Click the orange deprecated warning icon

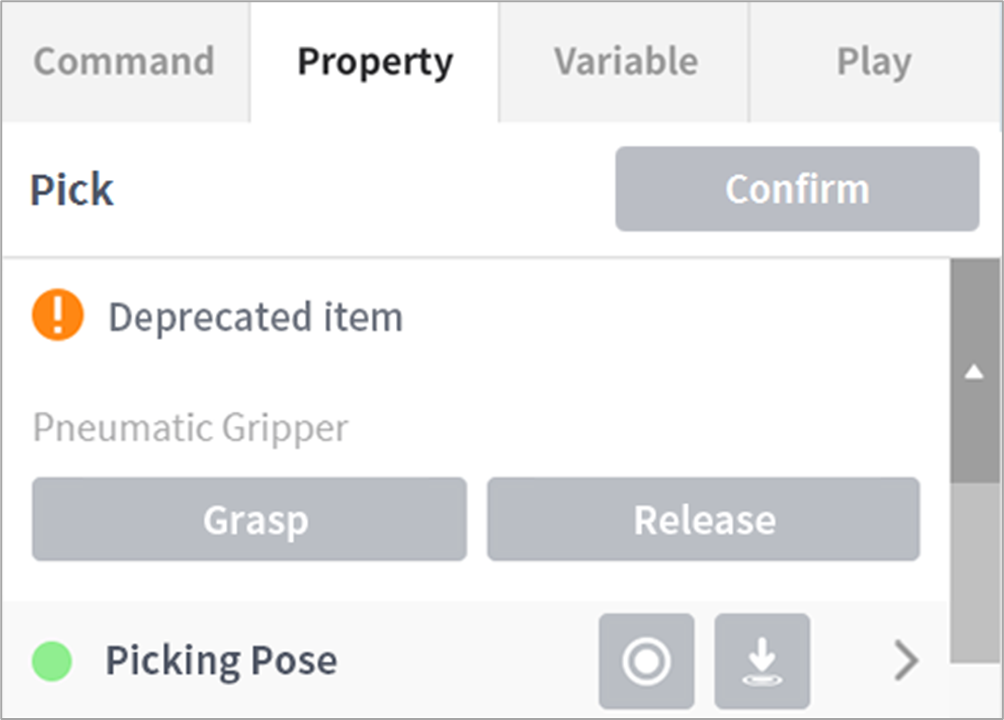click(57, 316)
